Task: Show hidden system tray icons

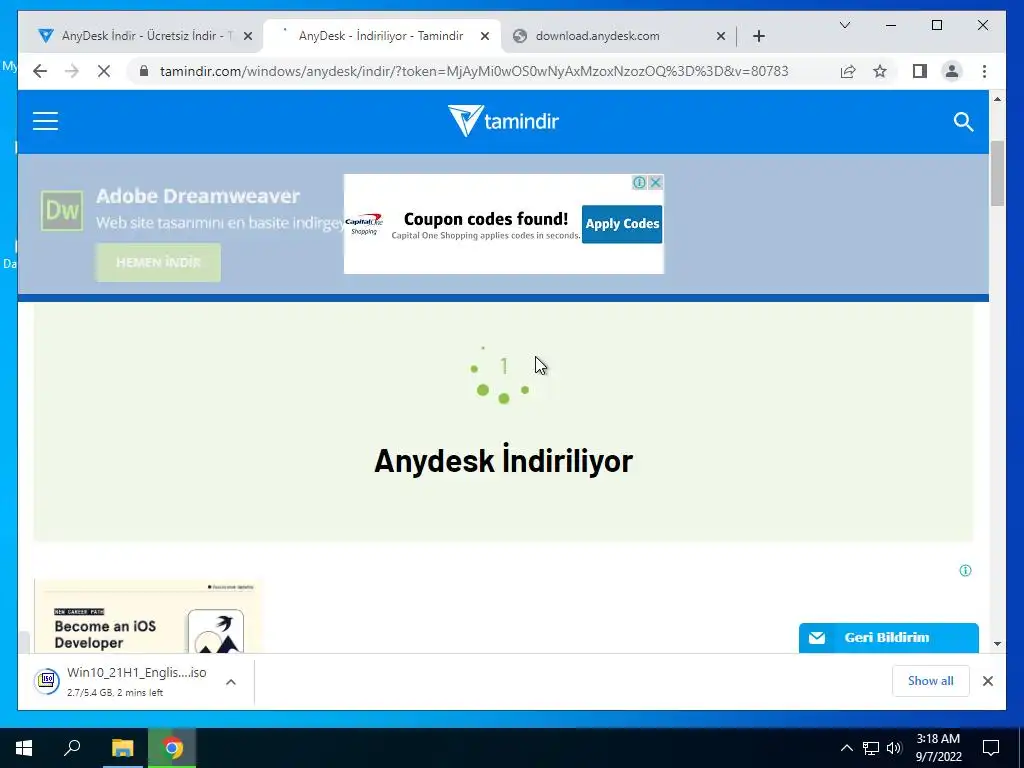Action: 846,748
